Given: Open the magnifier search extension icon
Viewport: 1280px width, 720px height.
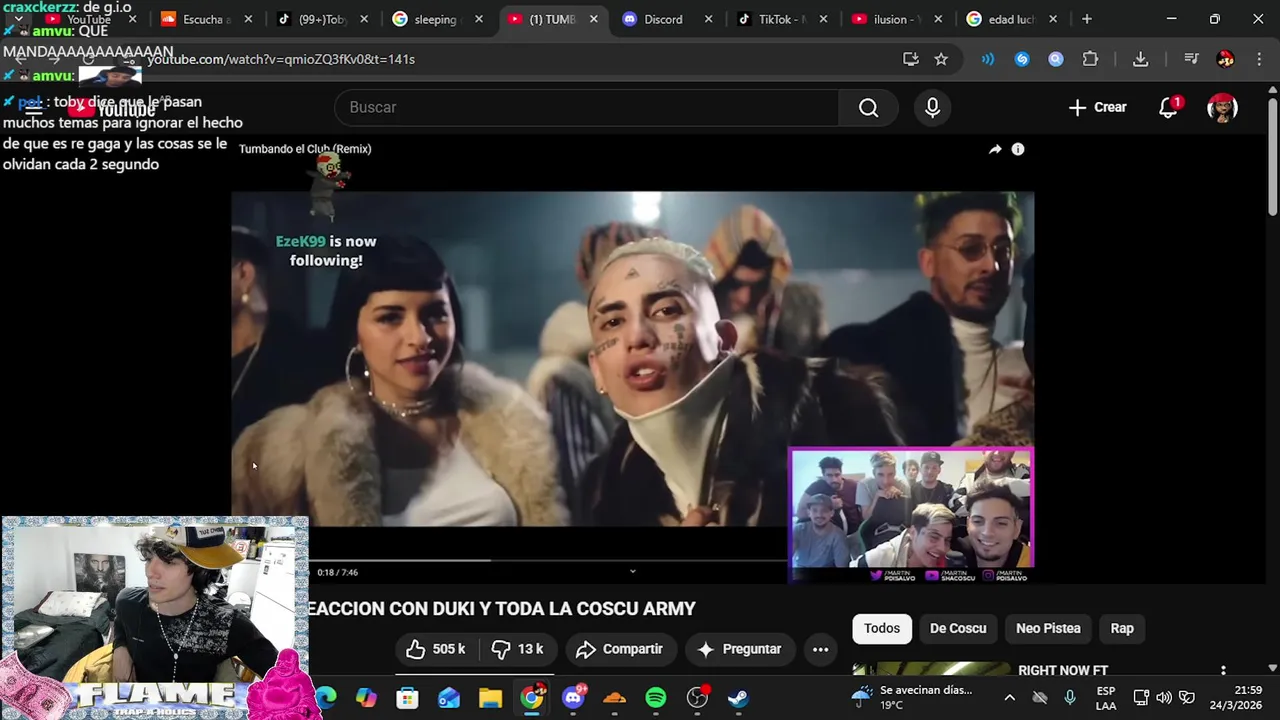Looking at the screenshot, I should click(1056, 59).
